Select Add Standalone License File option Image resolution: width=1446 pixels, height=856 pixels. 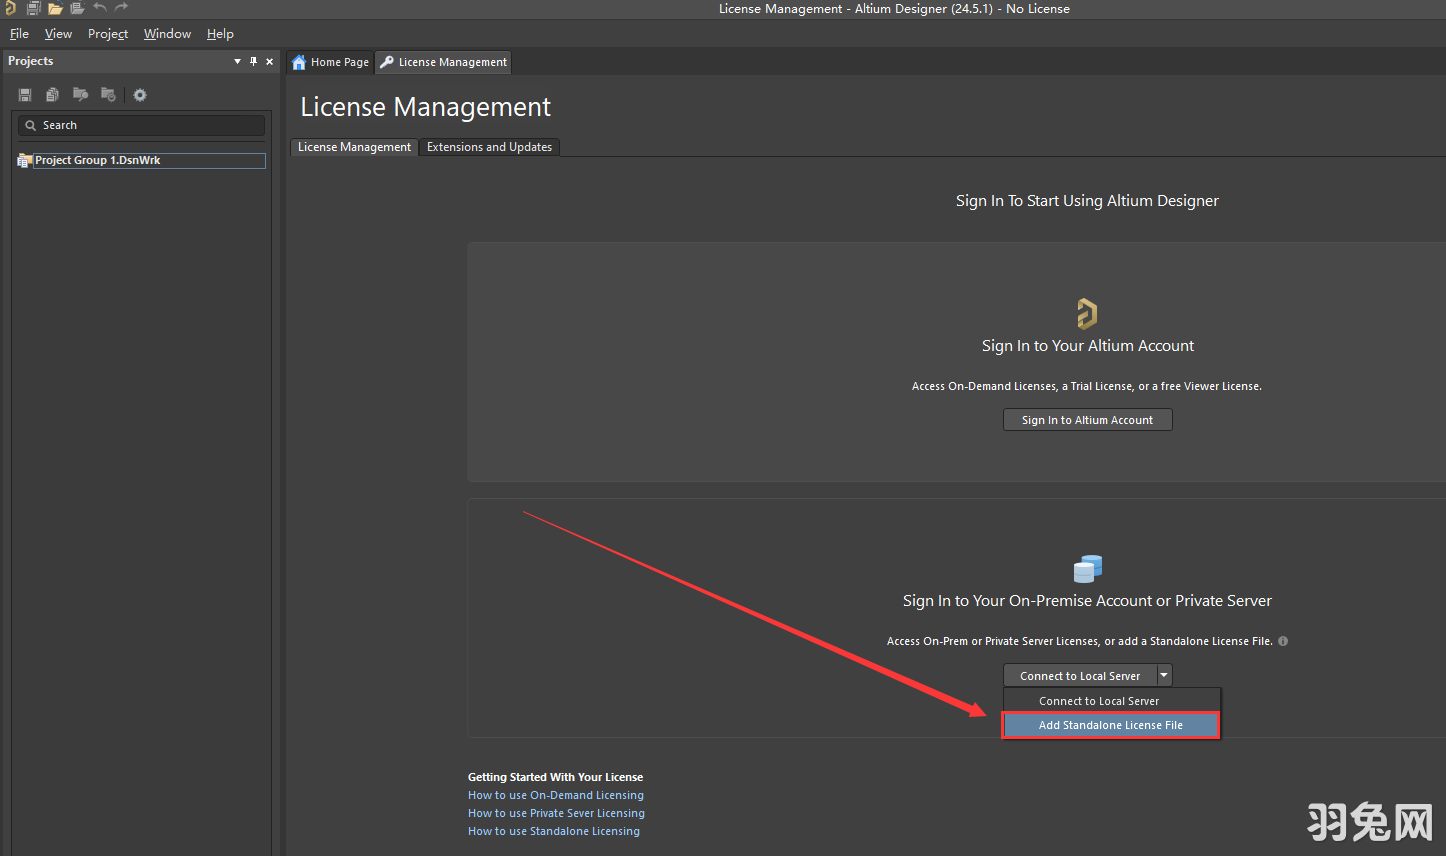click(x=1110, y=725)
